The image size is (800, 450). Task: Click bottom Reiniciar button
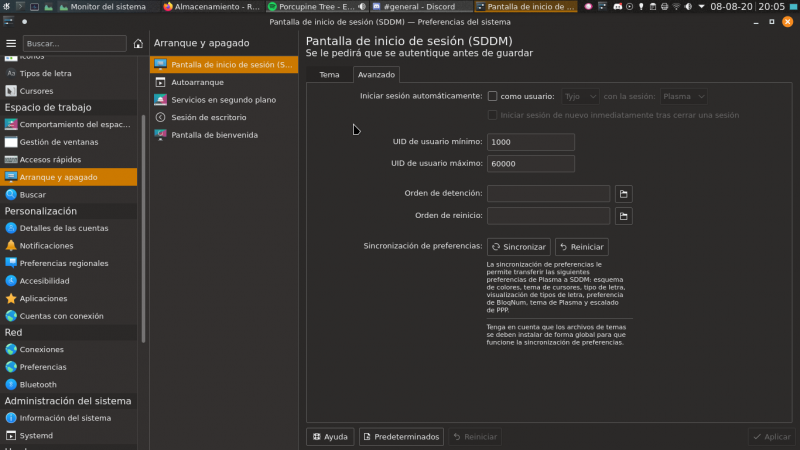pos(476,437)
